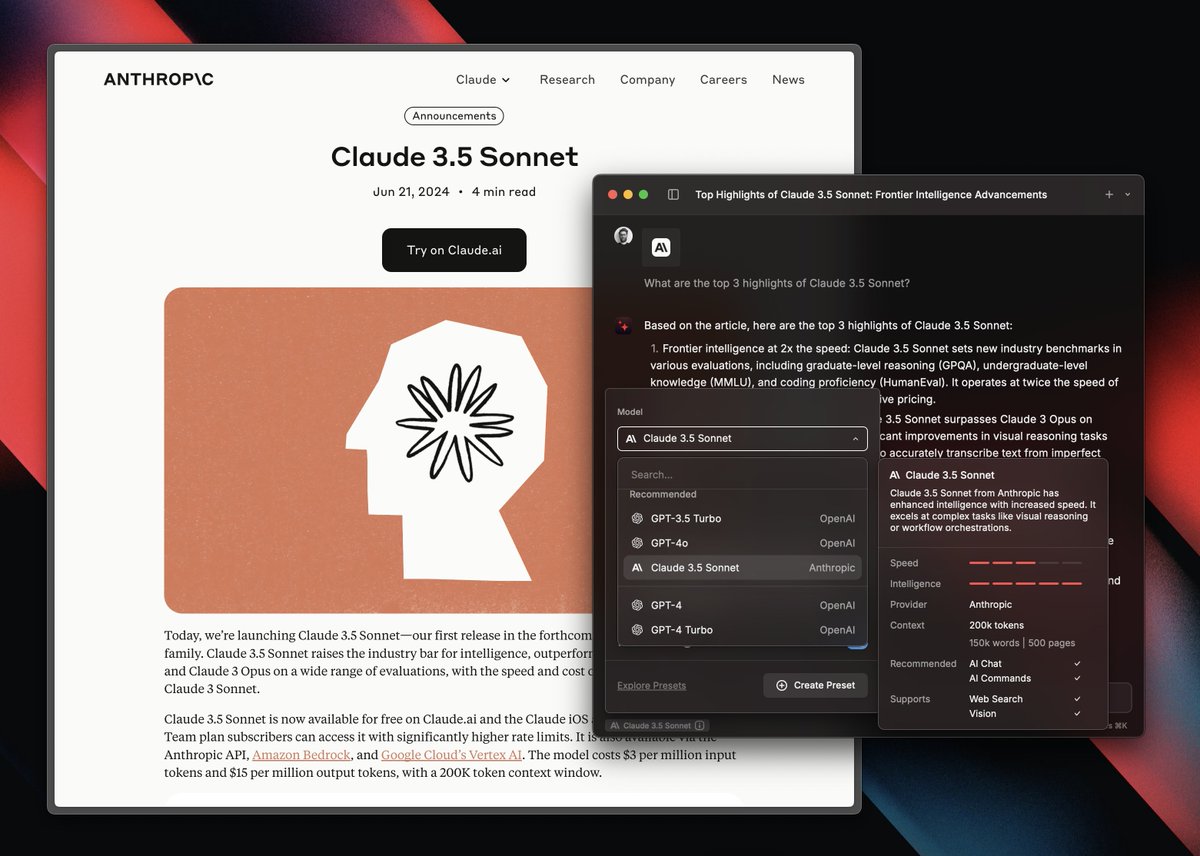Open Careers in website nav
Screen dimensions: 1200x856
(x=723, y=80)
